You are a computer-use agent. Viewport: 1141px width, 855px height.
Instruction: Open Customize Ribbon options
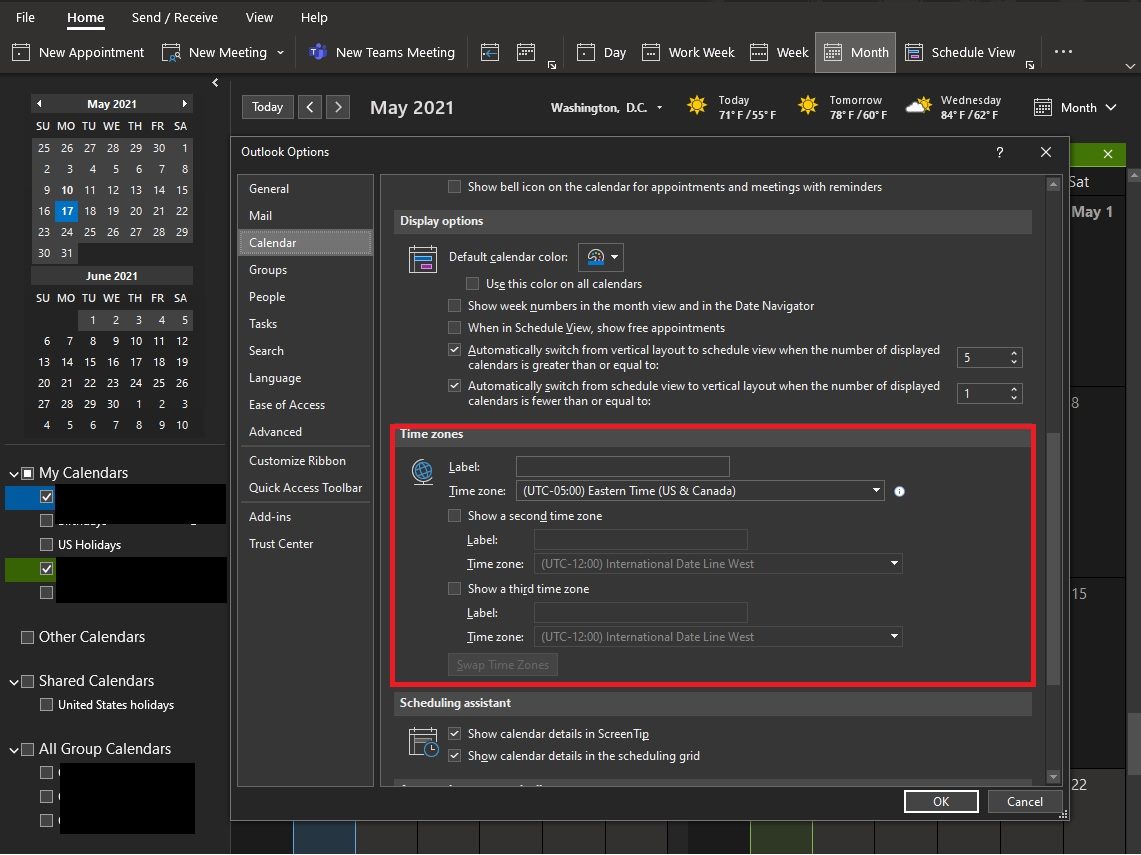(305, 461)
